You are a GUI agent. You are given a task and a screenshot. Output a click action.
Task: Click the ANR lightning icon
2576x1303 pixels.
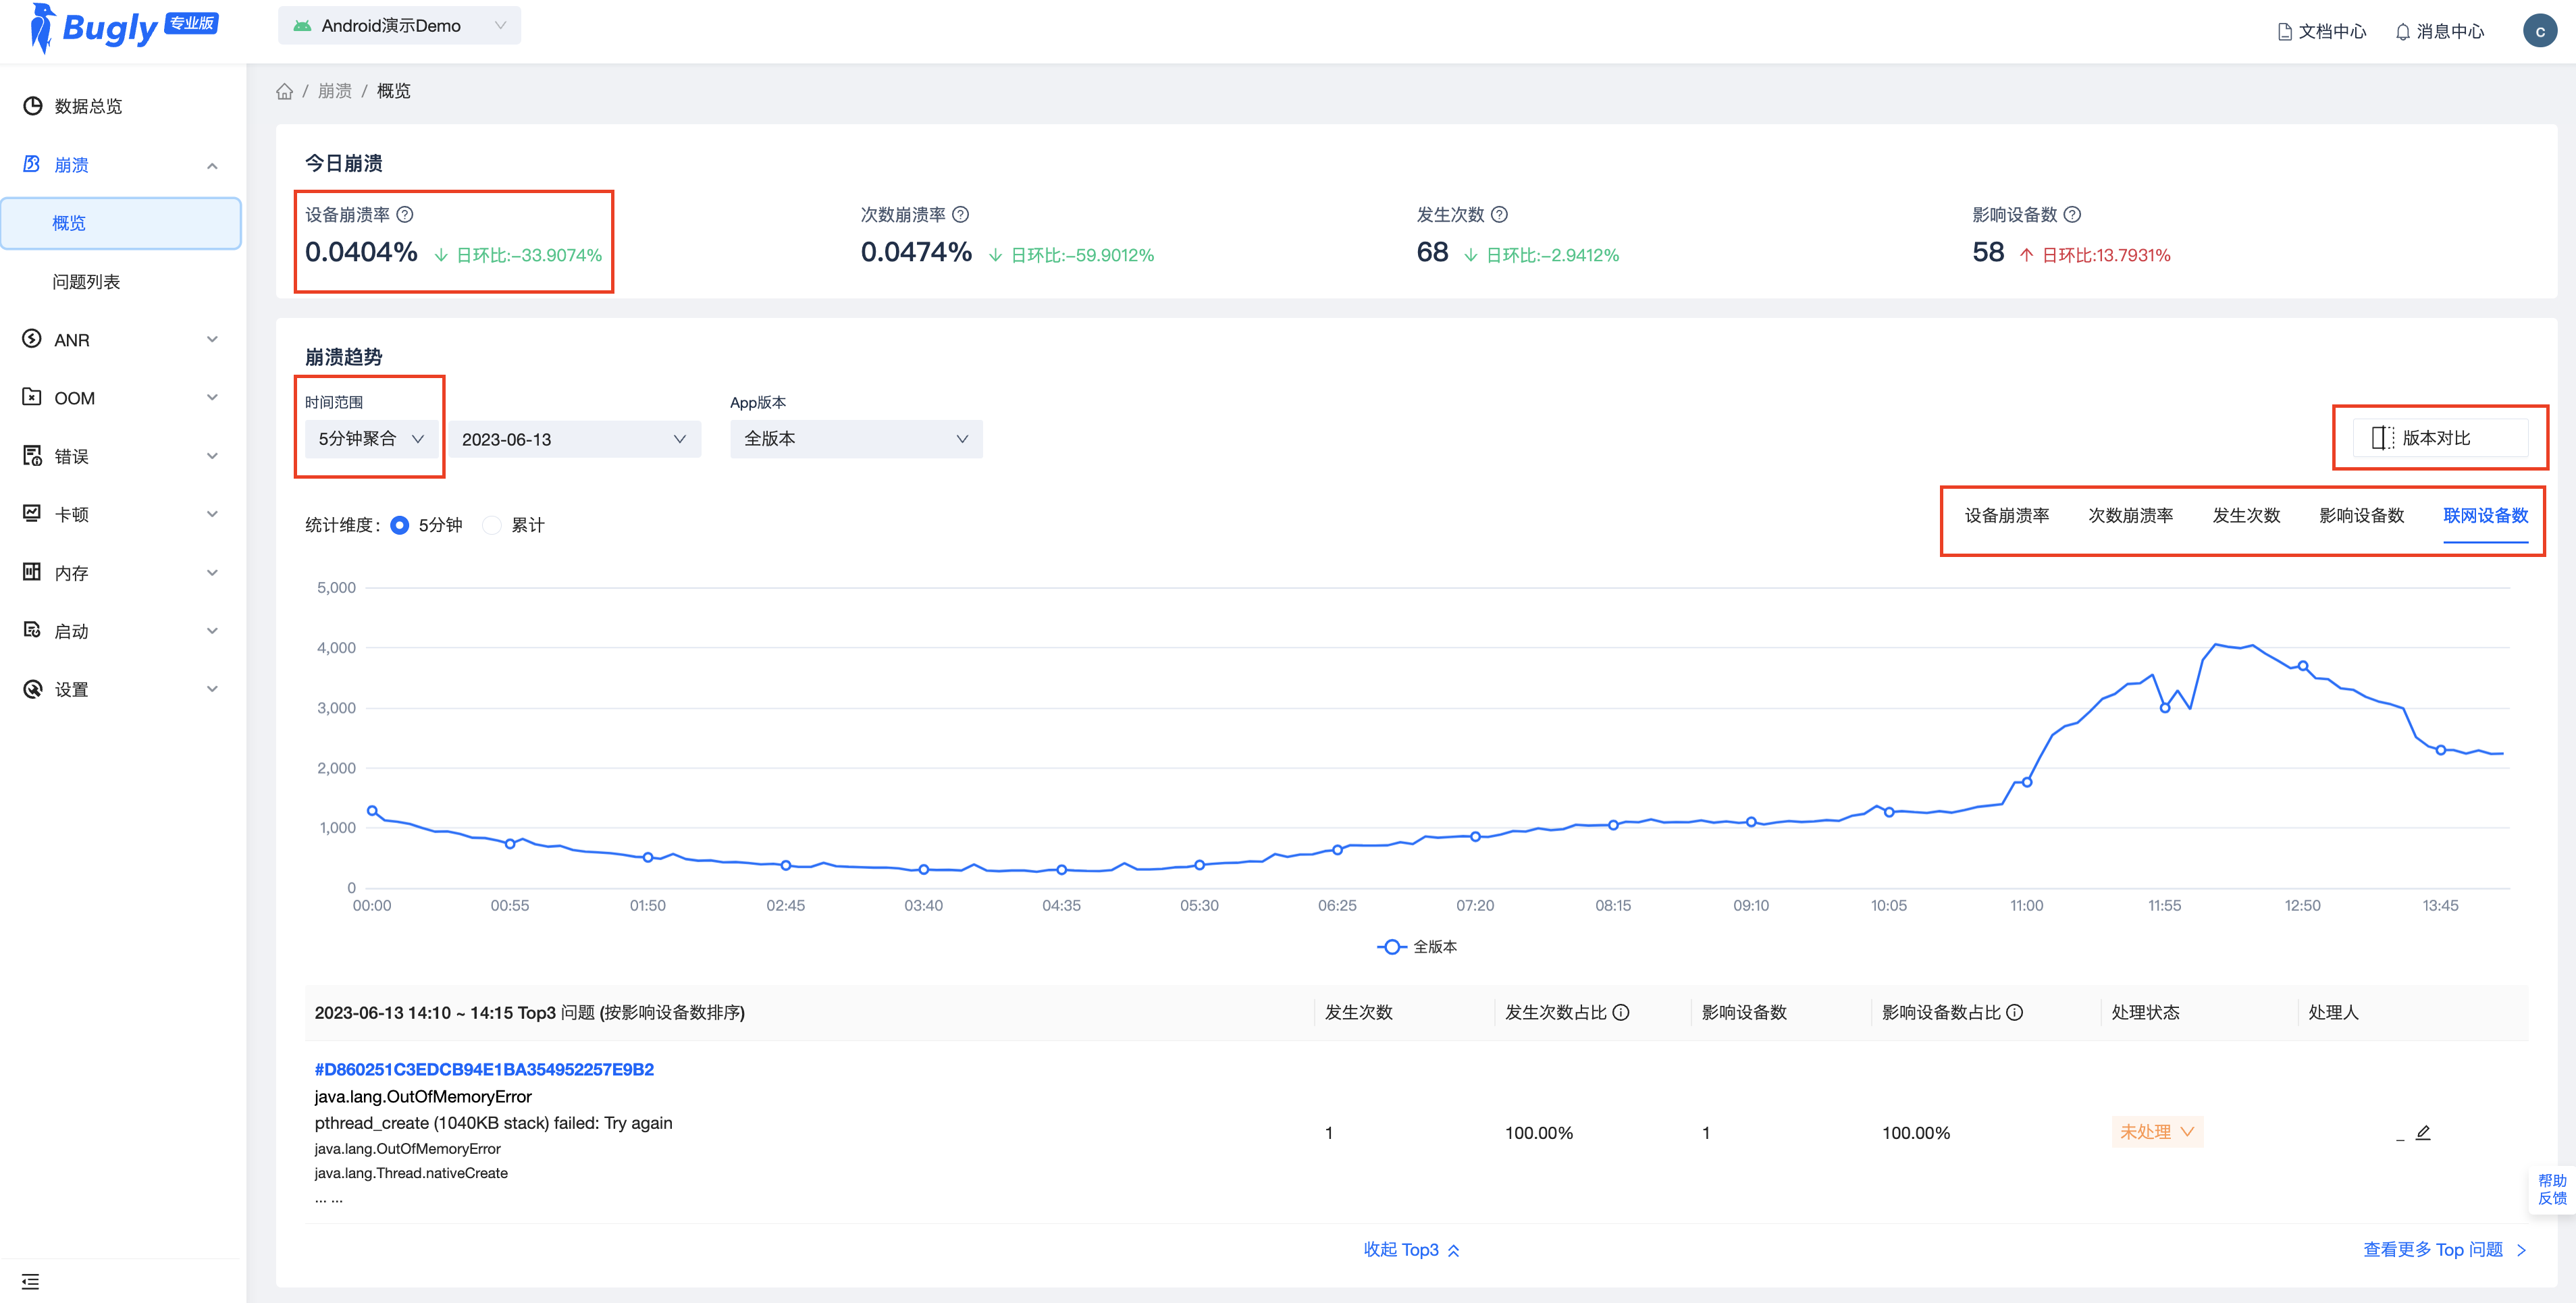(x=32, y=339)
